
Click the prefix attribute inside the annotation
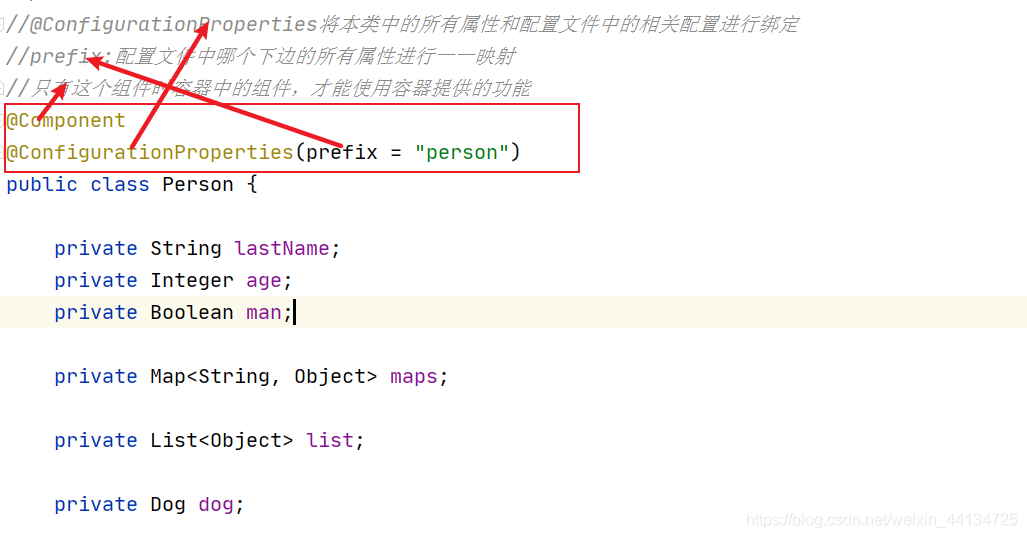pos(342,153)
